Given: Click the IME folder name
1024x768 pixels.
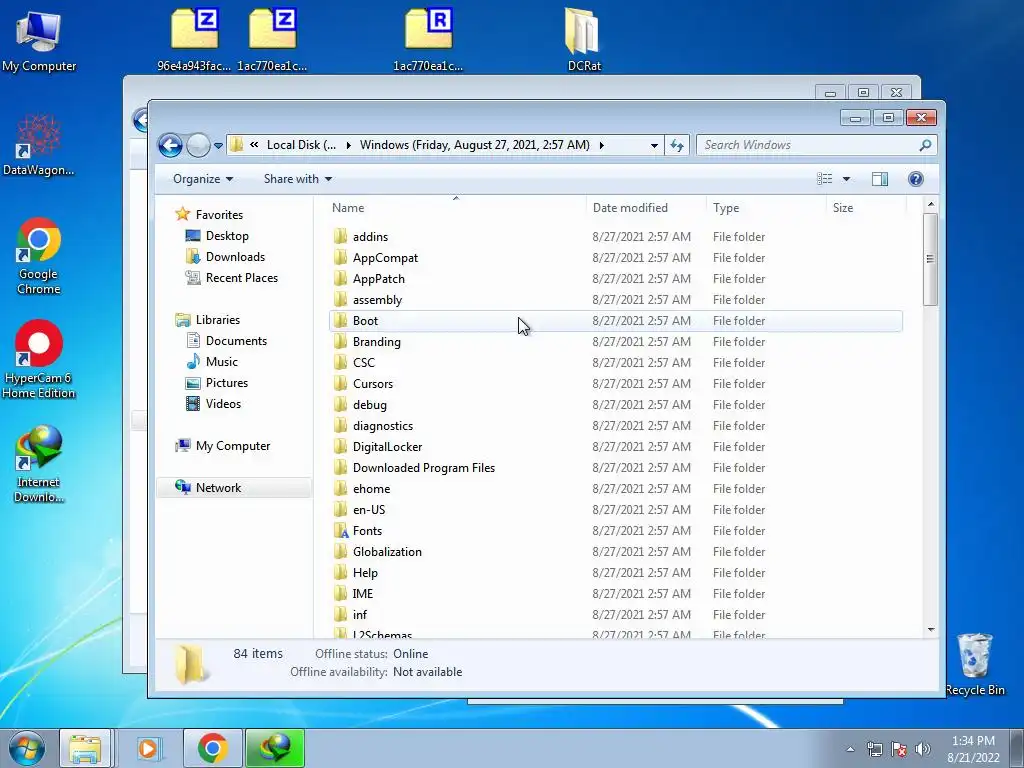Looking at the screenshot, I should tap(362, 593).
